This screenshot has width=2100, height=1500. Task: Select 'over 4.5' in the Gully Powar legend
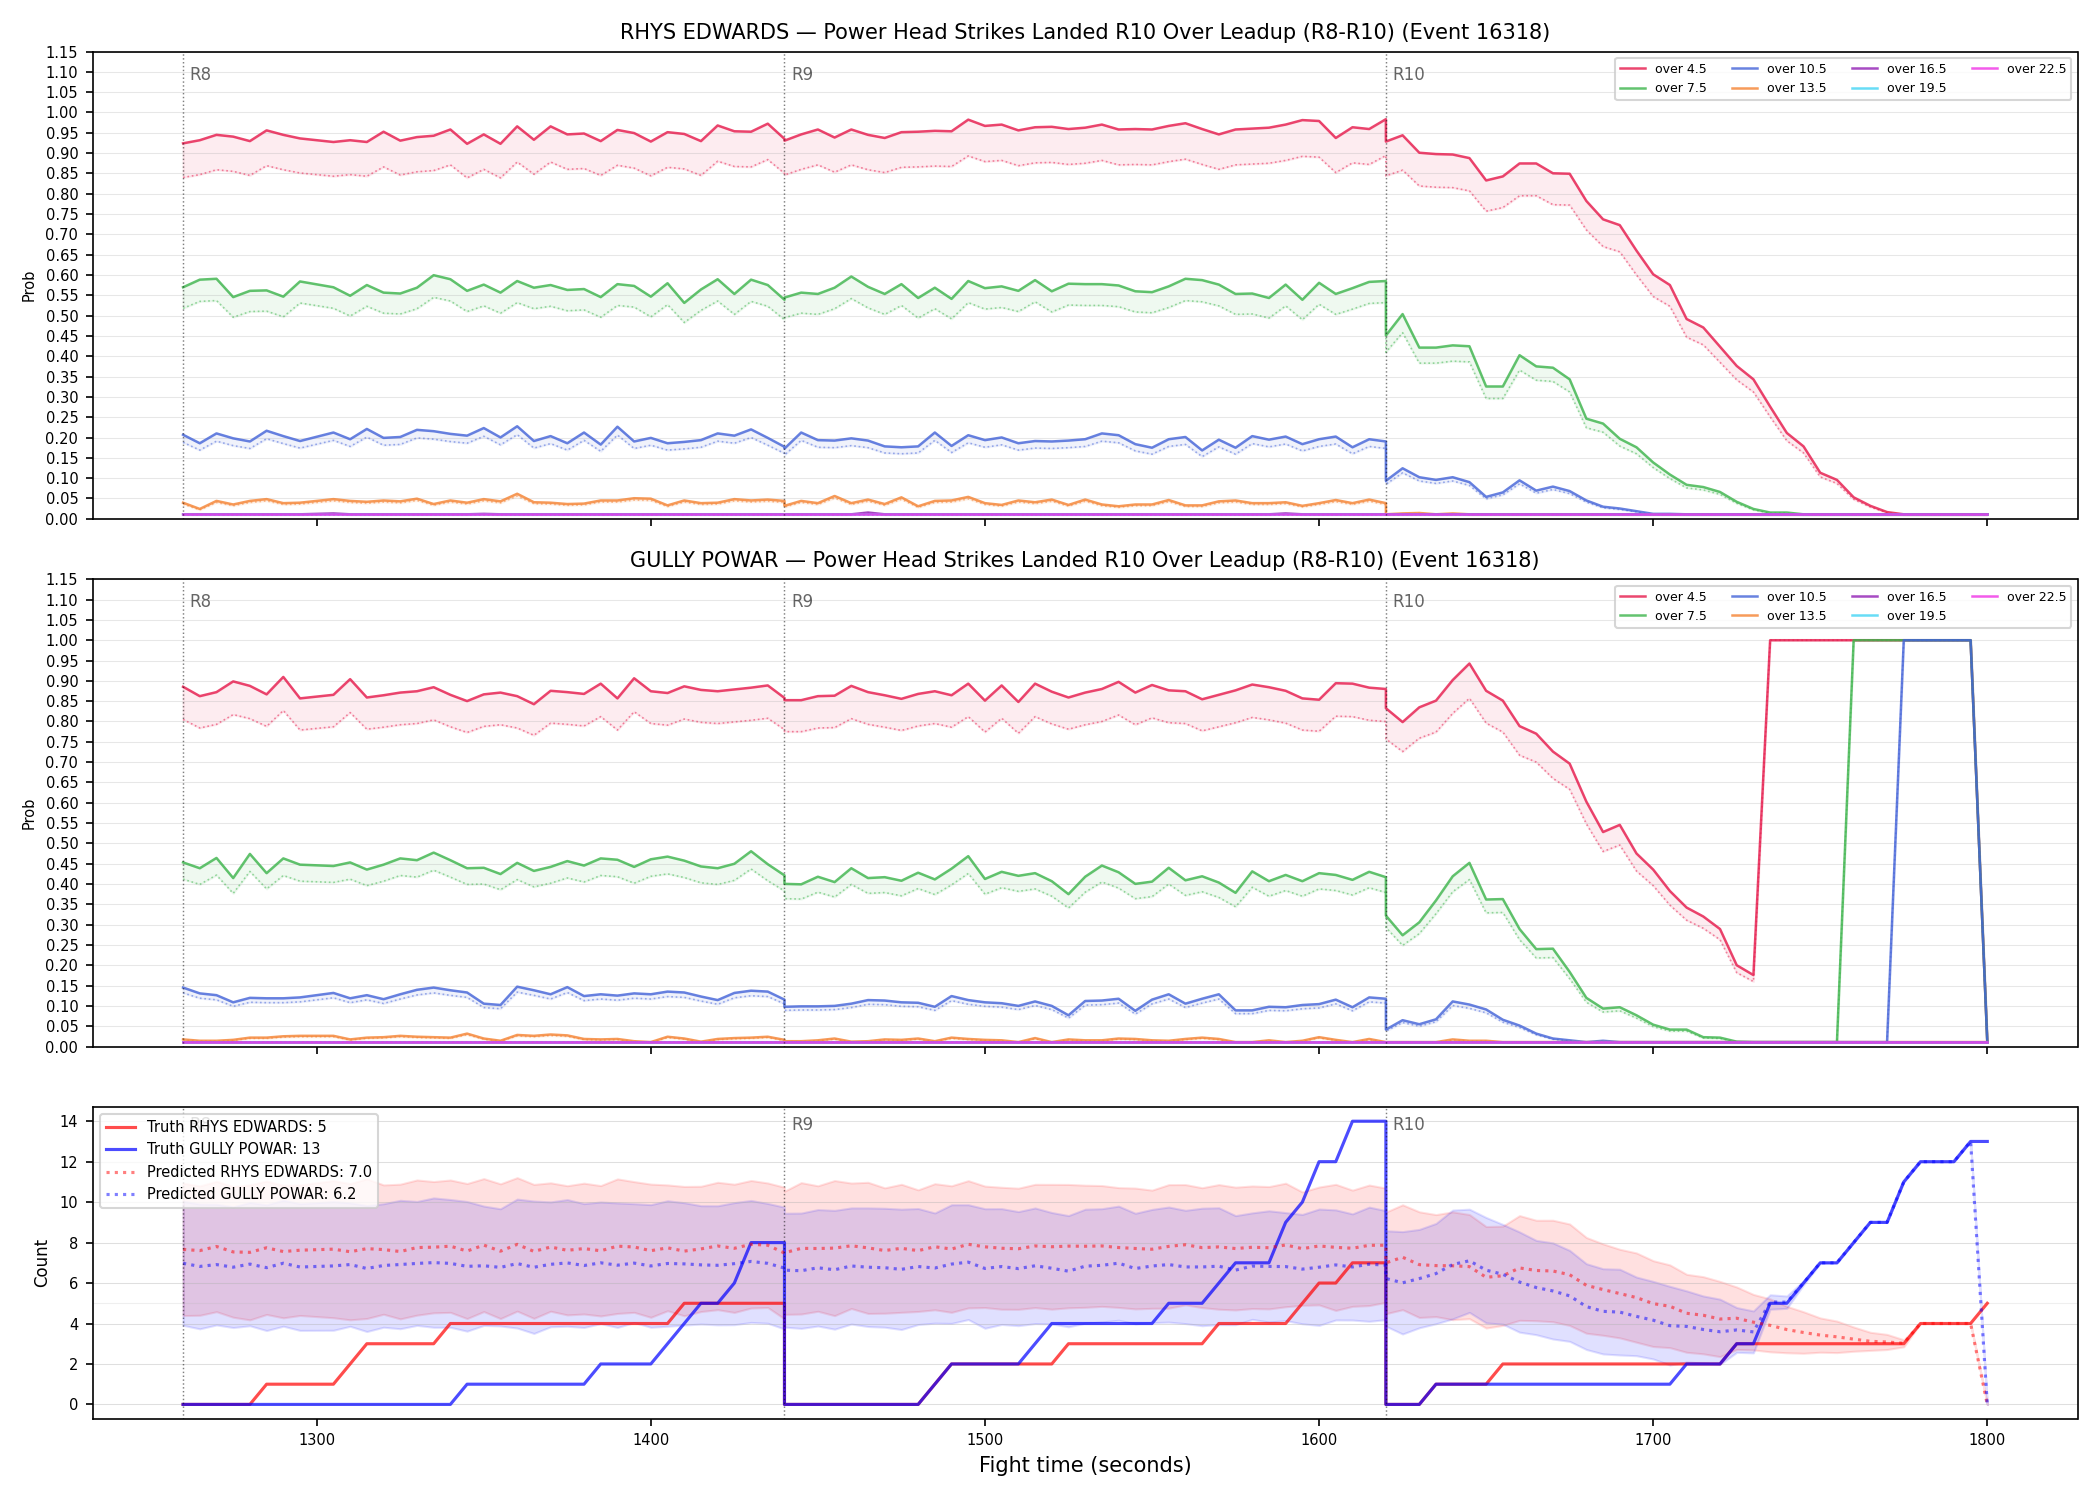pos(1663,597)
